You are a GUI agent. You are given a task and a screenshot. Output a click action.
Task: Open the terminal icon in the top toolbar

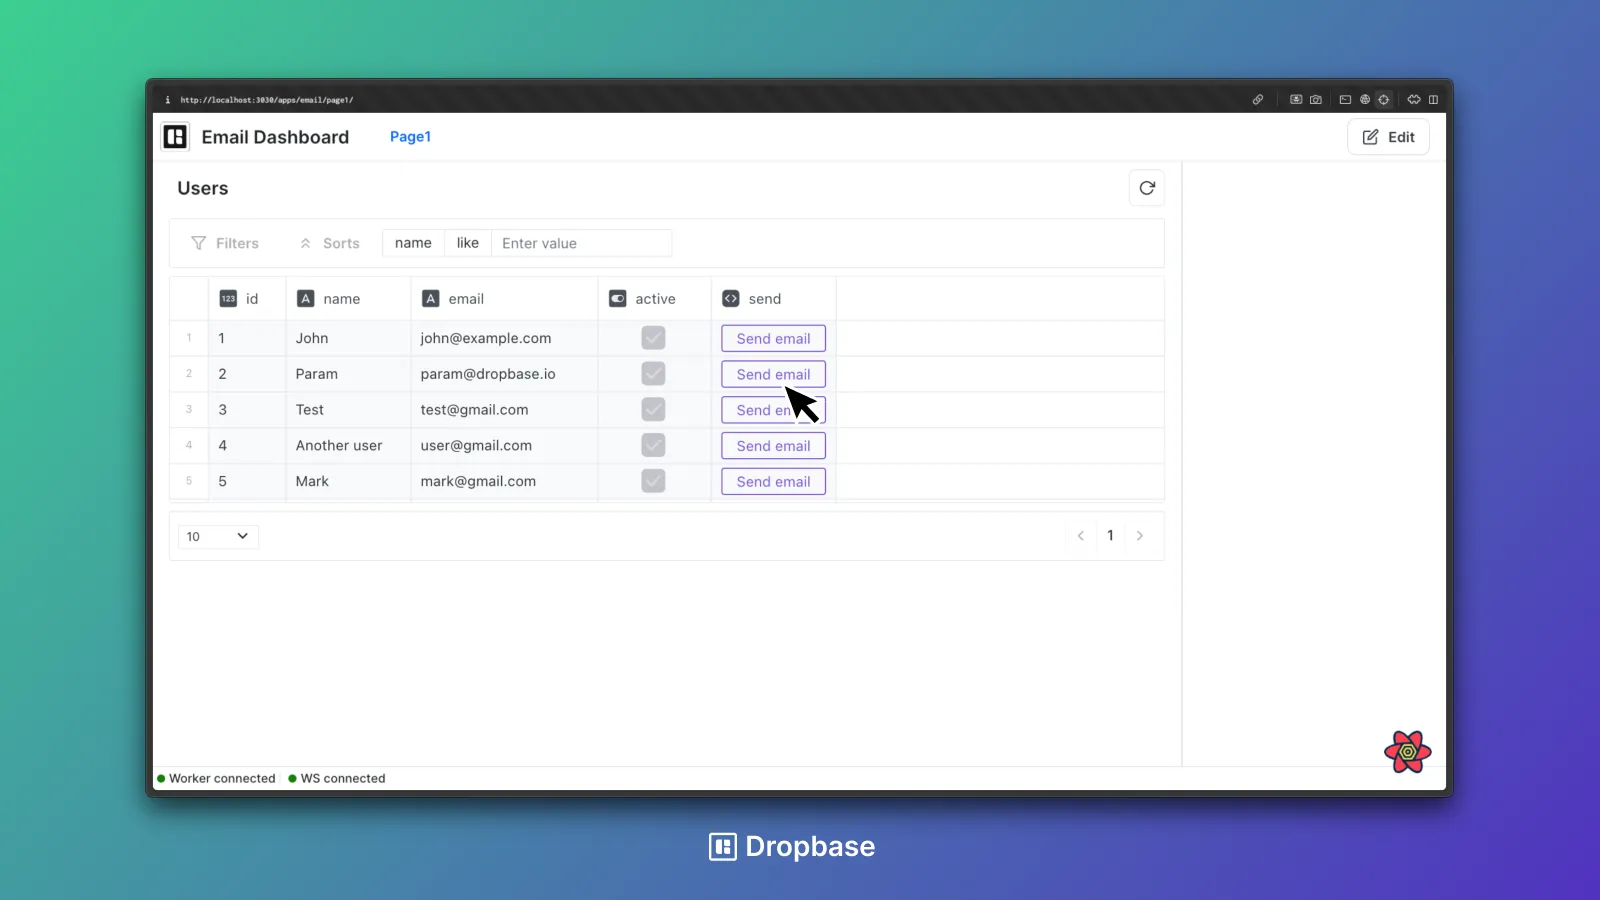1345,99
